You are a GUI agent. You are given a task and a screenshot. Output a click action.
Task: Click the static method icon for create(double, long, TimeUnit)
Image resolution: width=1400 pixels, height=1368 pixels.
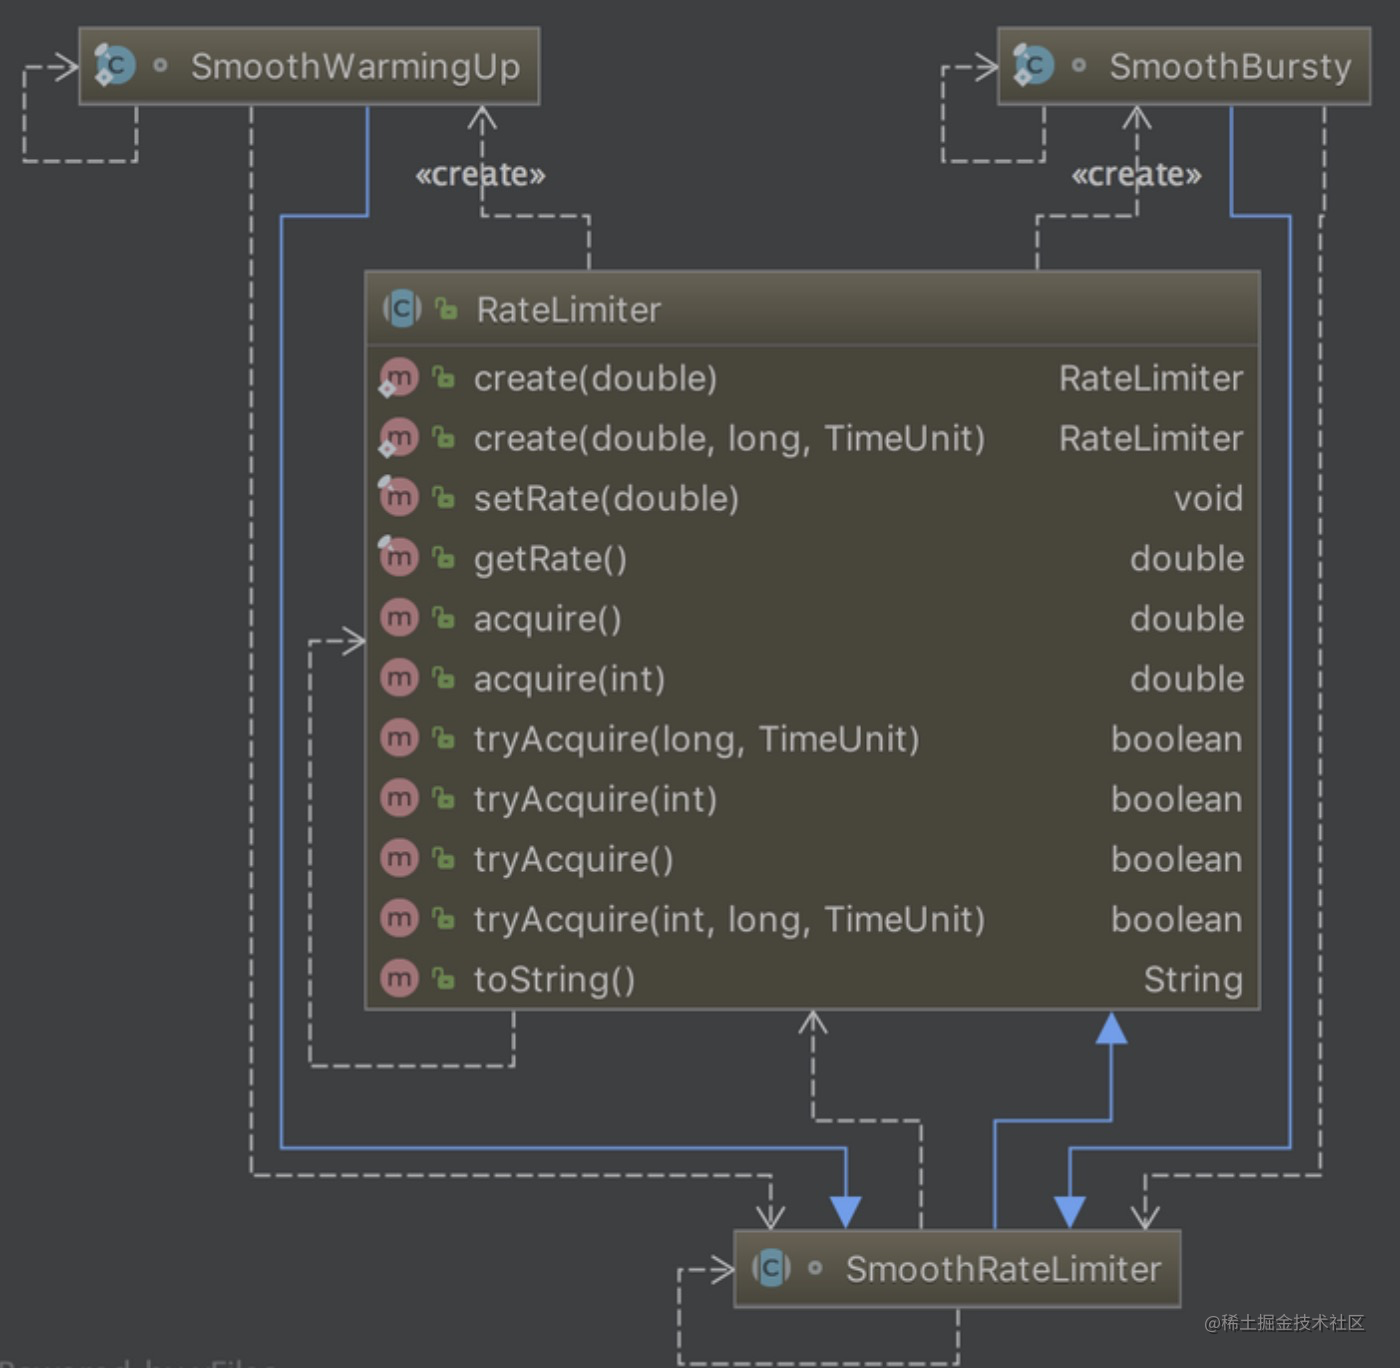coord(398,438)
